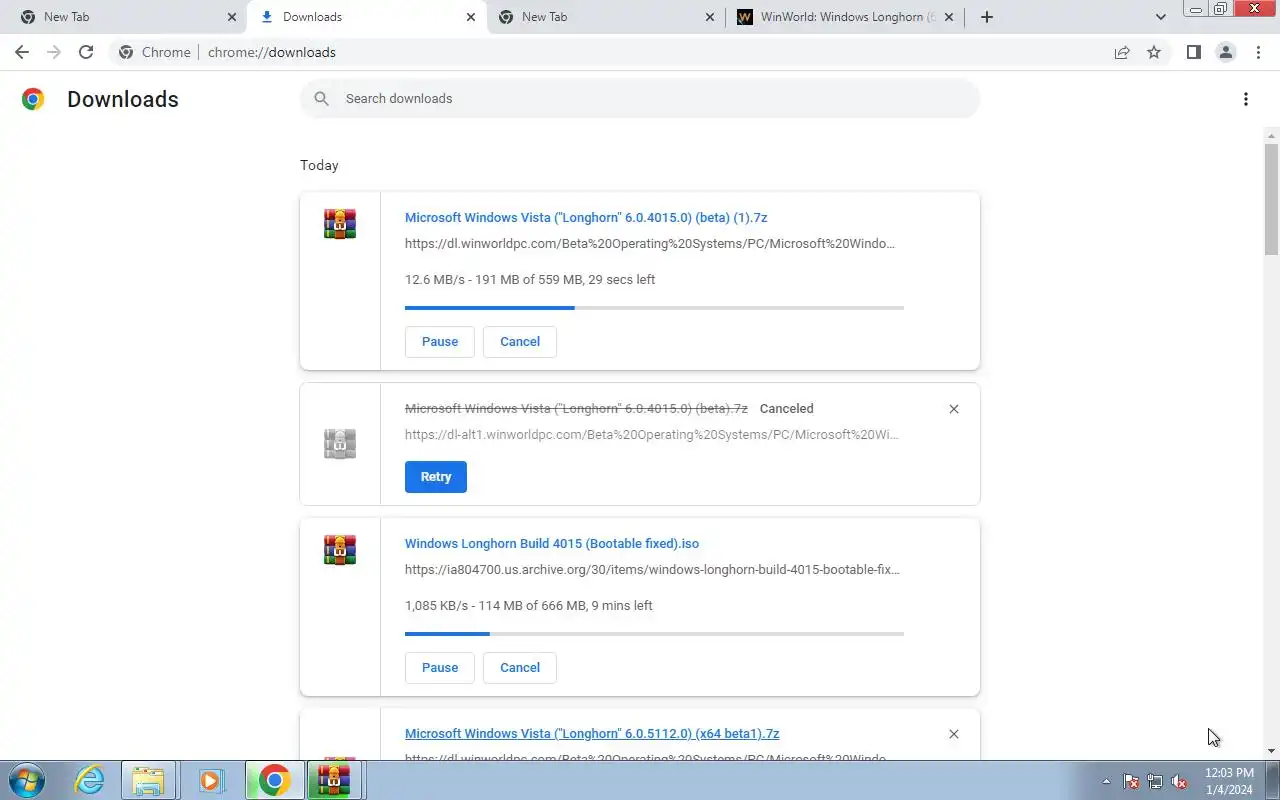Remove the x64 beta1 download entry
The width and height of the screenshot is (1280, 800).
pyautogui.click(x=953, y=734)
